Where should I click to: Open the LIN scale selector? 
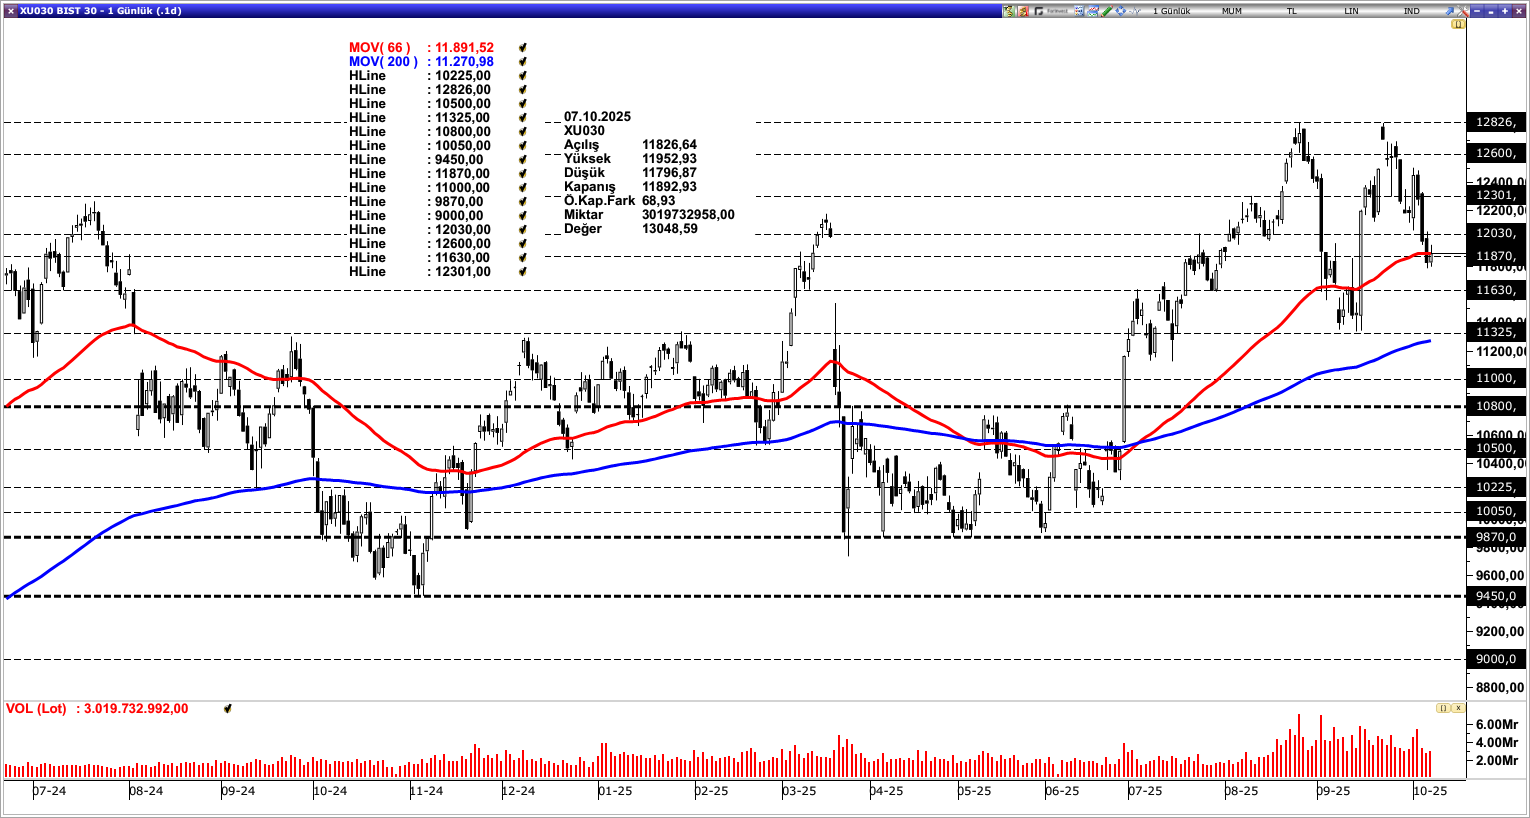tap(1351, 11)
